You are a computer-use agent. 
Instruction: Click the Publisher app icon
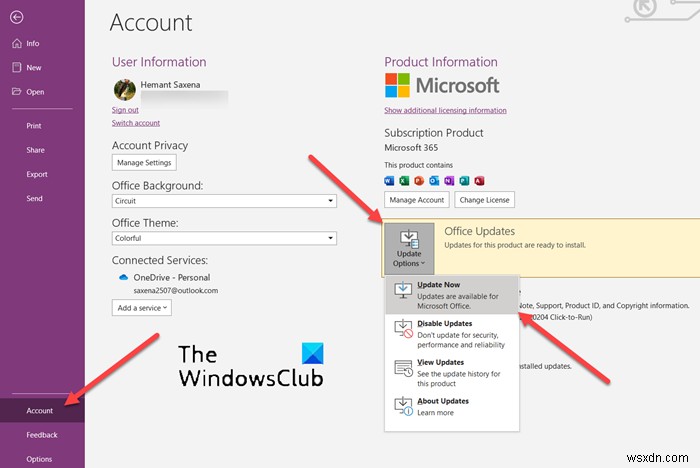[464, 180]
